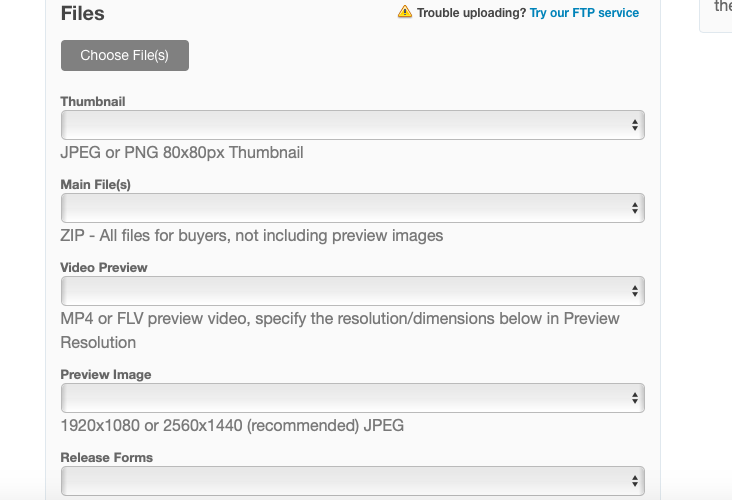This screenshot has height=500, width=732.
Task: Click the Release Forms select's arrow icon
Action: click(x=635, y=481)
